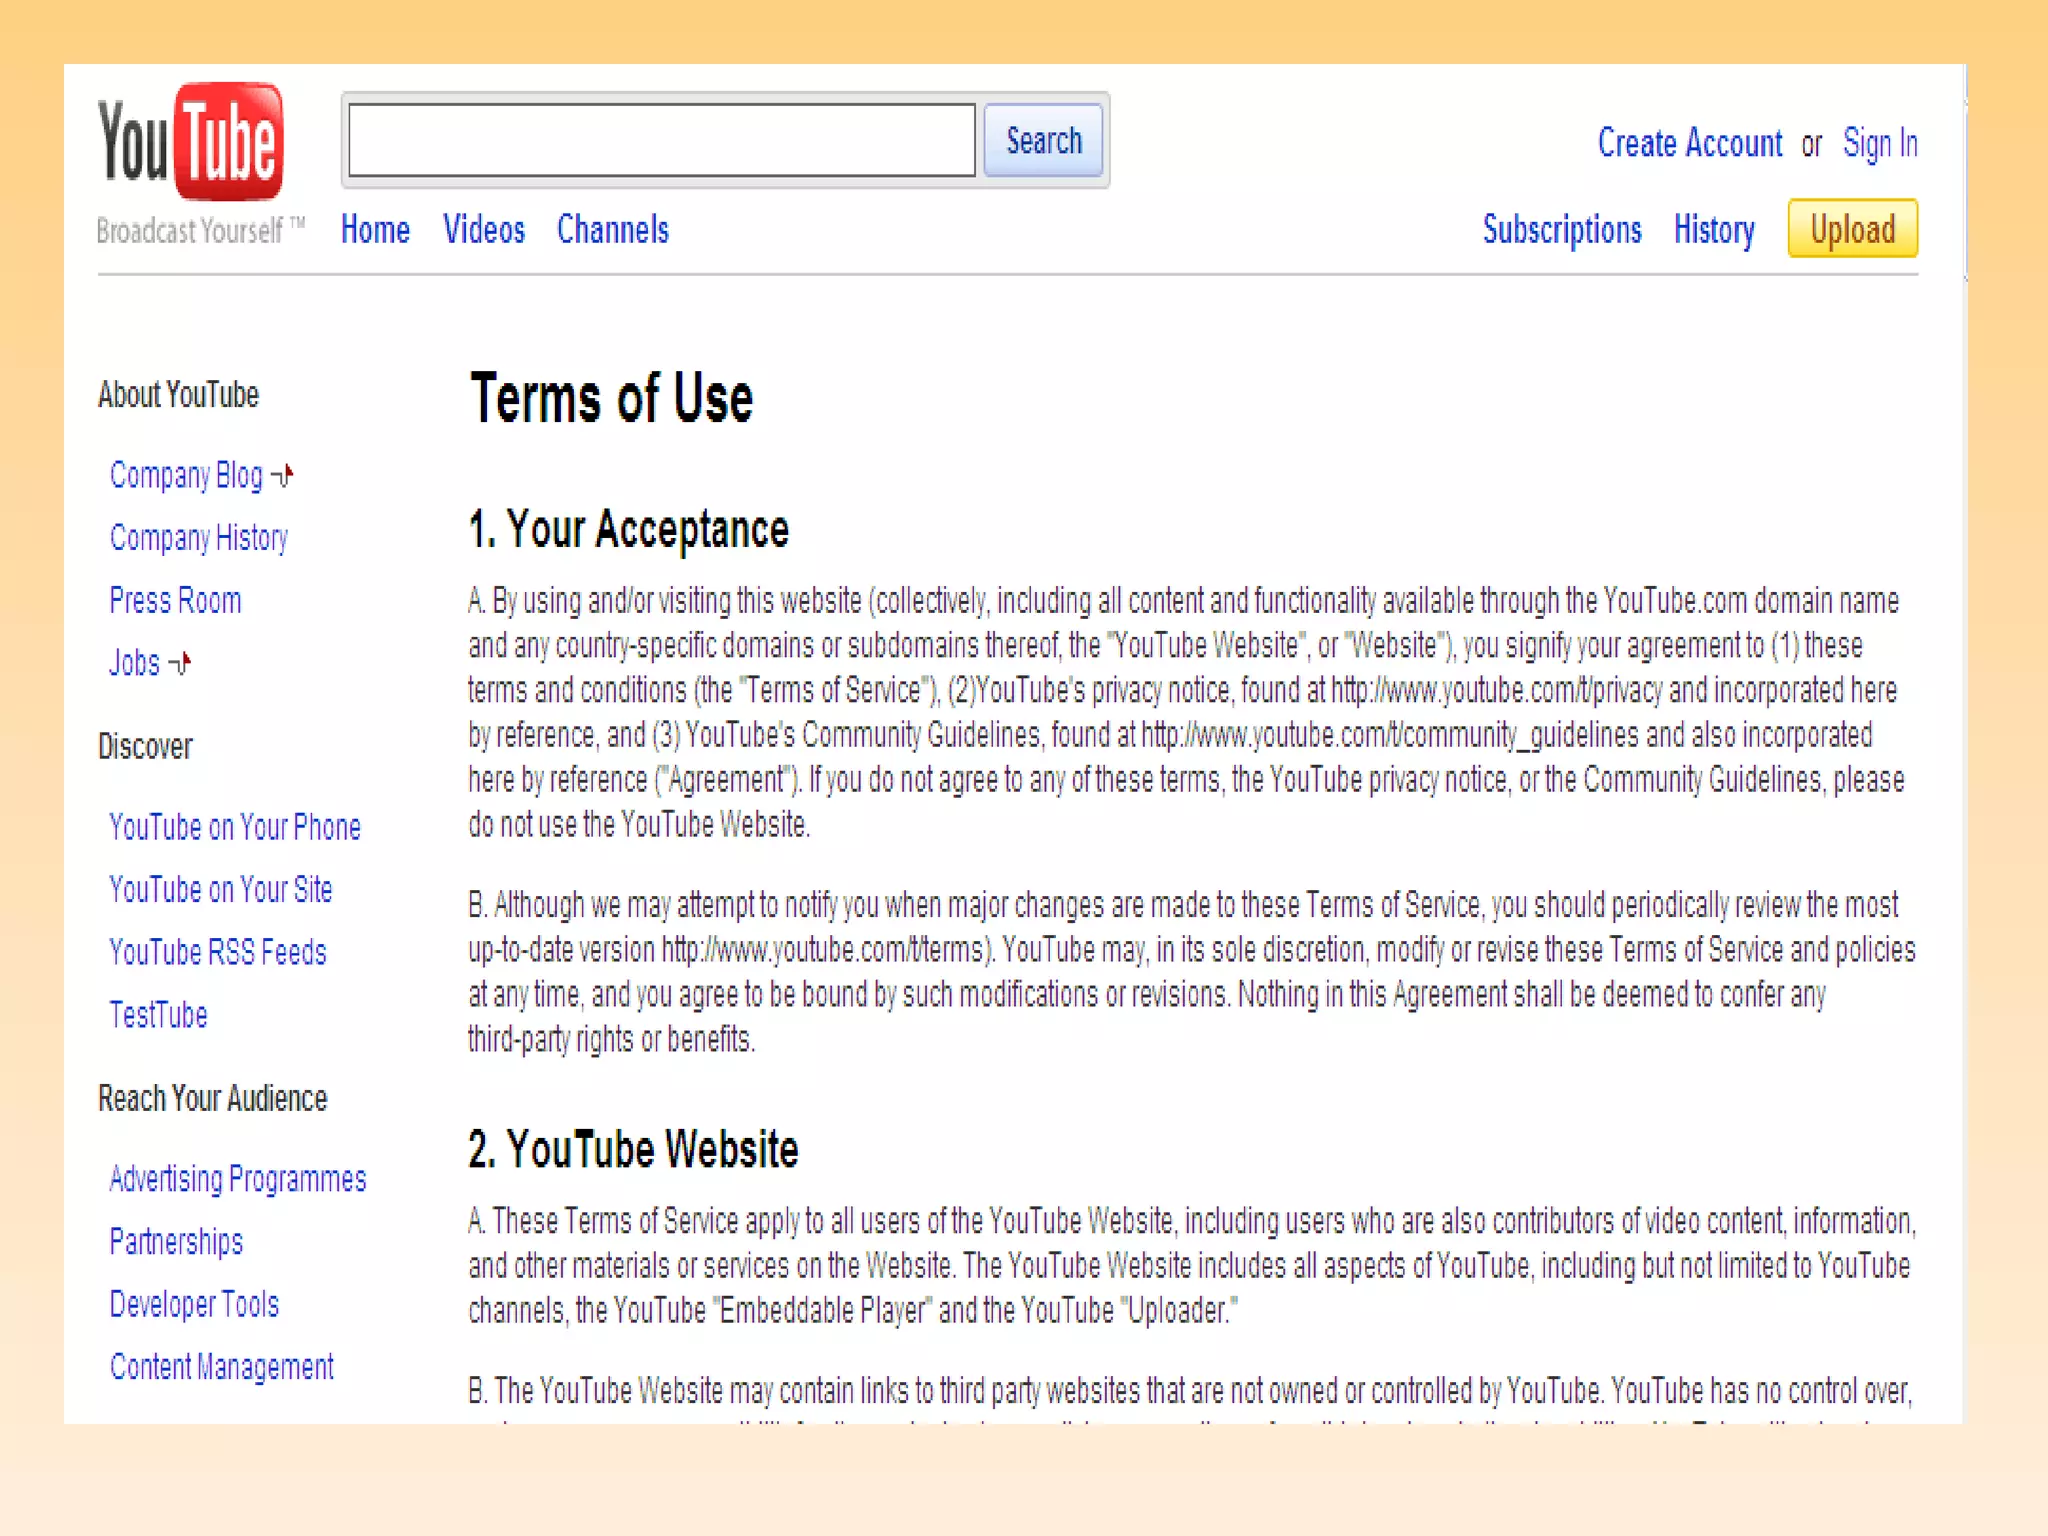The height and width of the screenshot is (1536, 2048).
Task: Open TestTube features page
Action: (x=158, y=1015)
